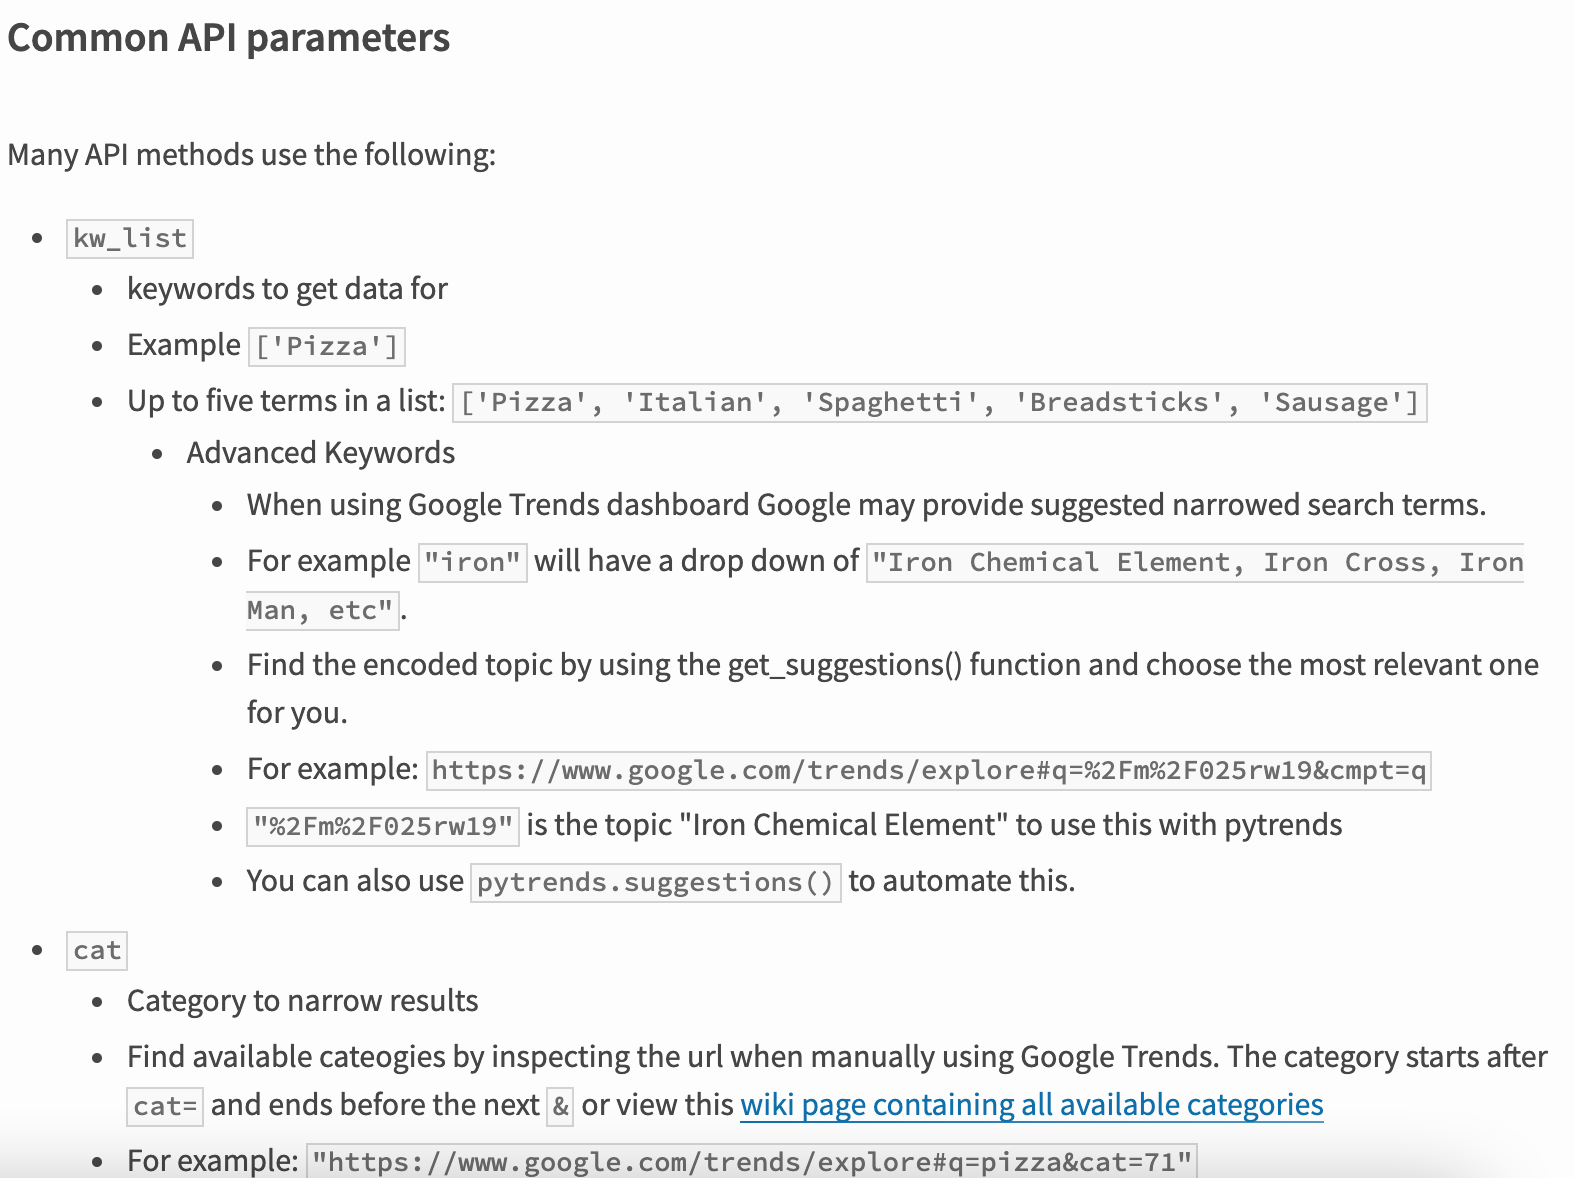Screen dimensions: 1574x1178
Task: Click the cat parameter code label
Action: [97, 951]
